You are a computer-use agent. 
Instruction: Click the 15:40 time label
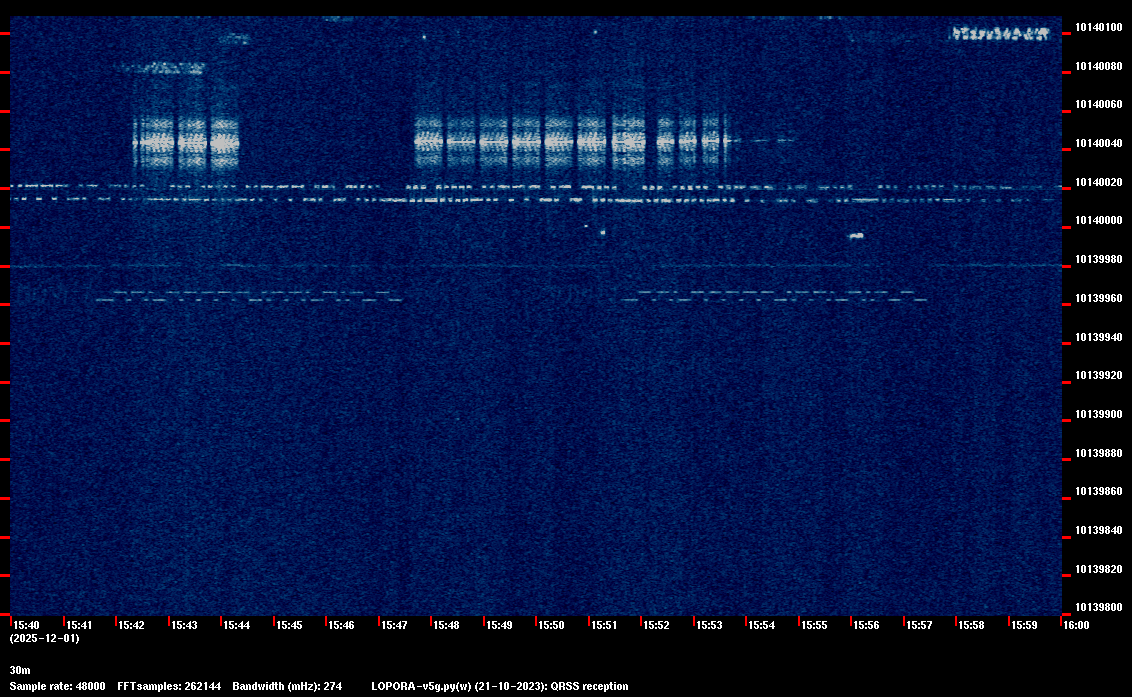26,625
